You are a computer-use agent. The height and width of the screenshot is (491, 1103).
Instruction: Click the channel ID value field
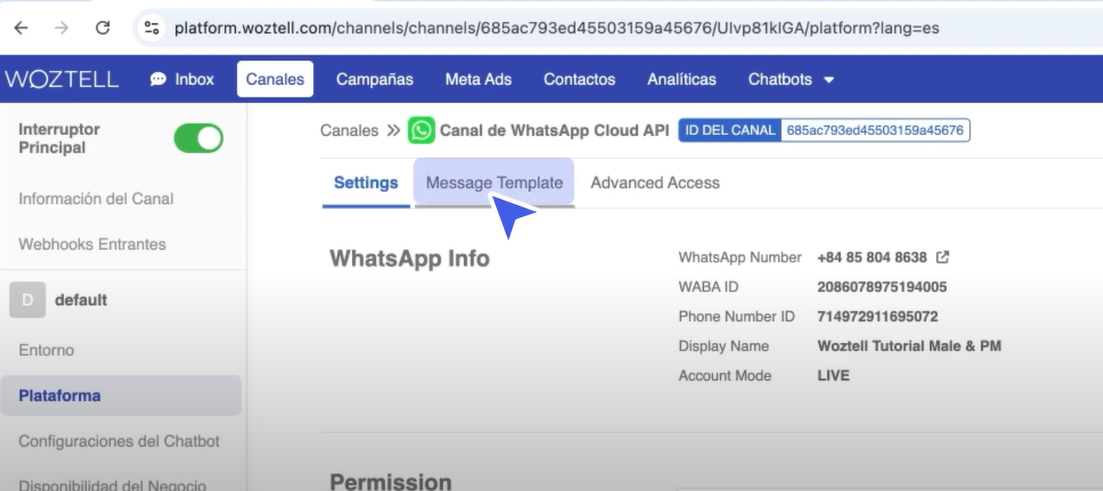875,130
